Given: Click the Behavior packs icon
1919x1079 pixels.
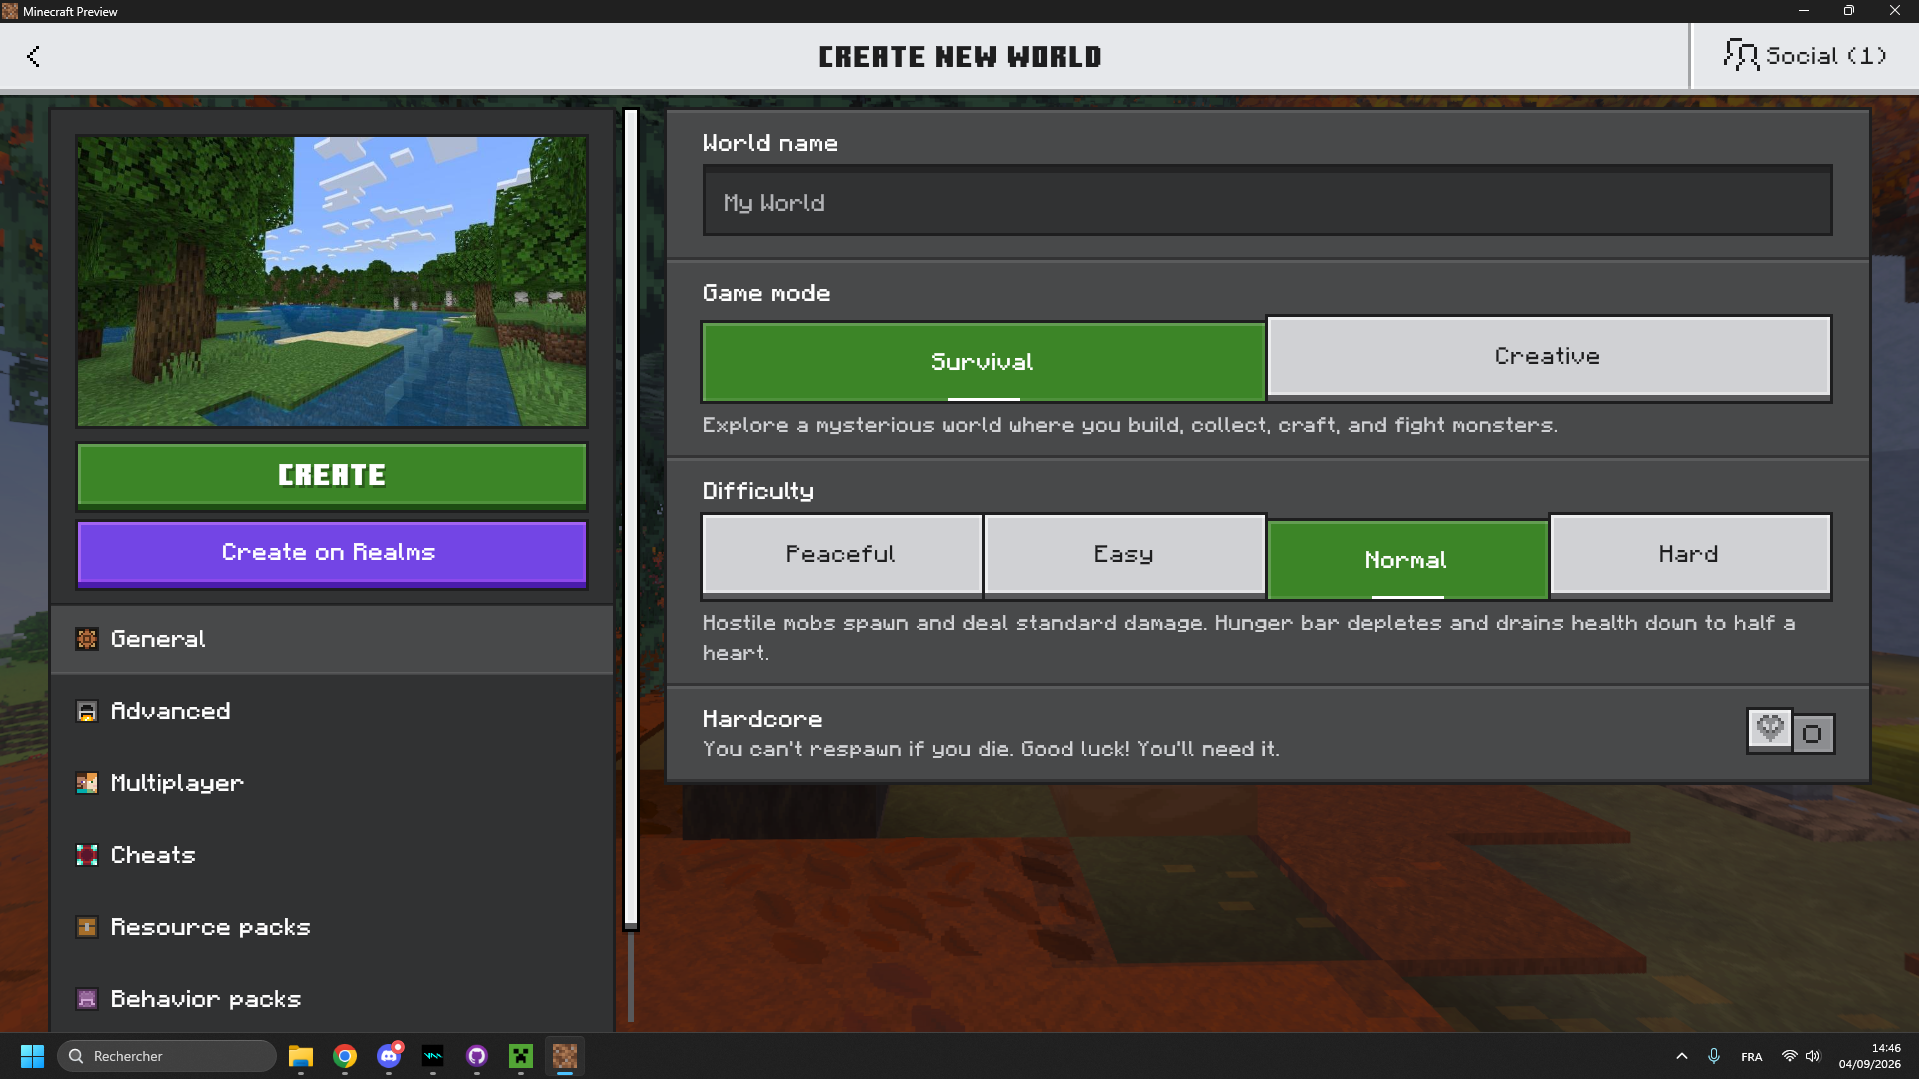Looking at the screenshot, I should 87,999.
